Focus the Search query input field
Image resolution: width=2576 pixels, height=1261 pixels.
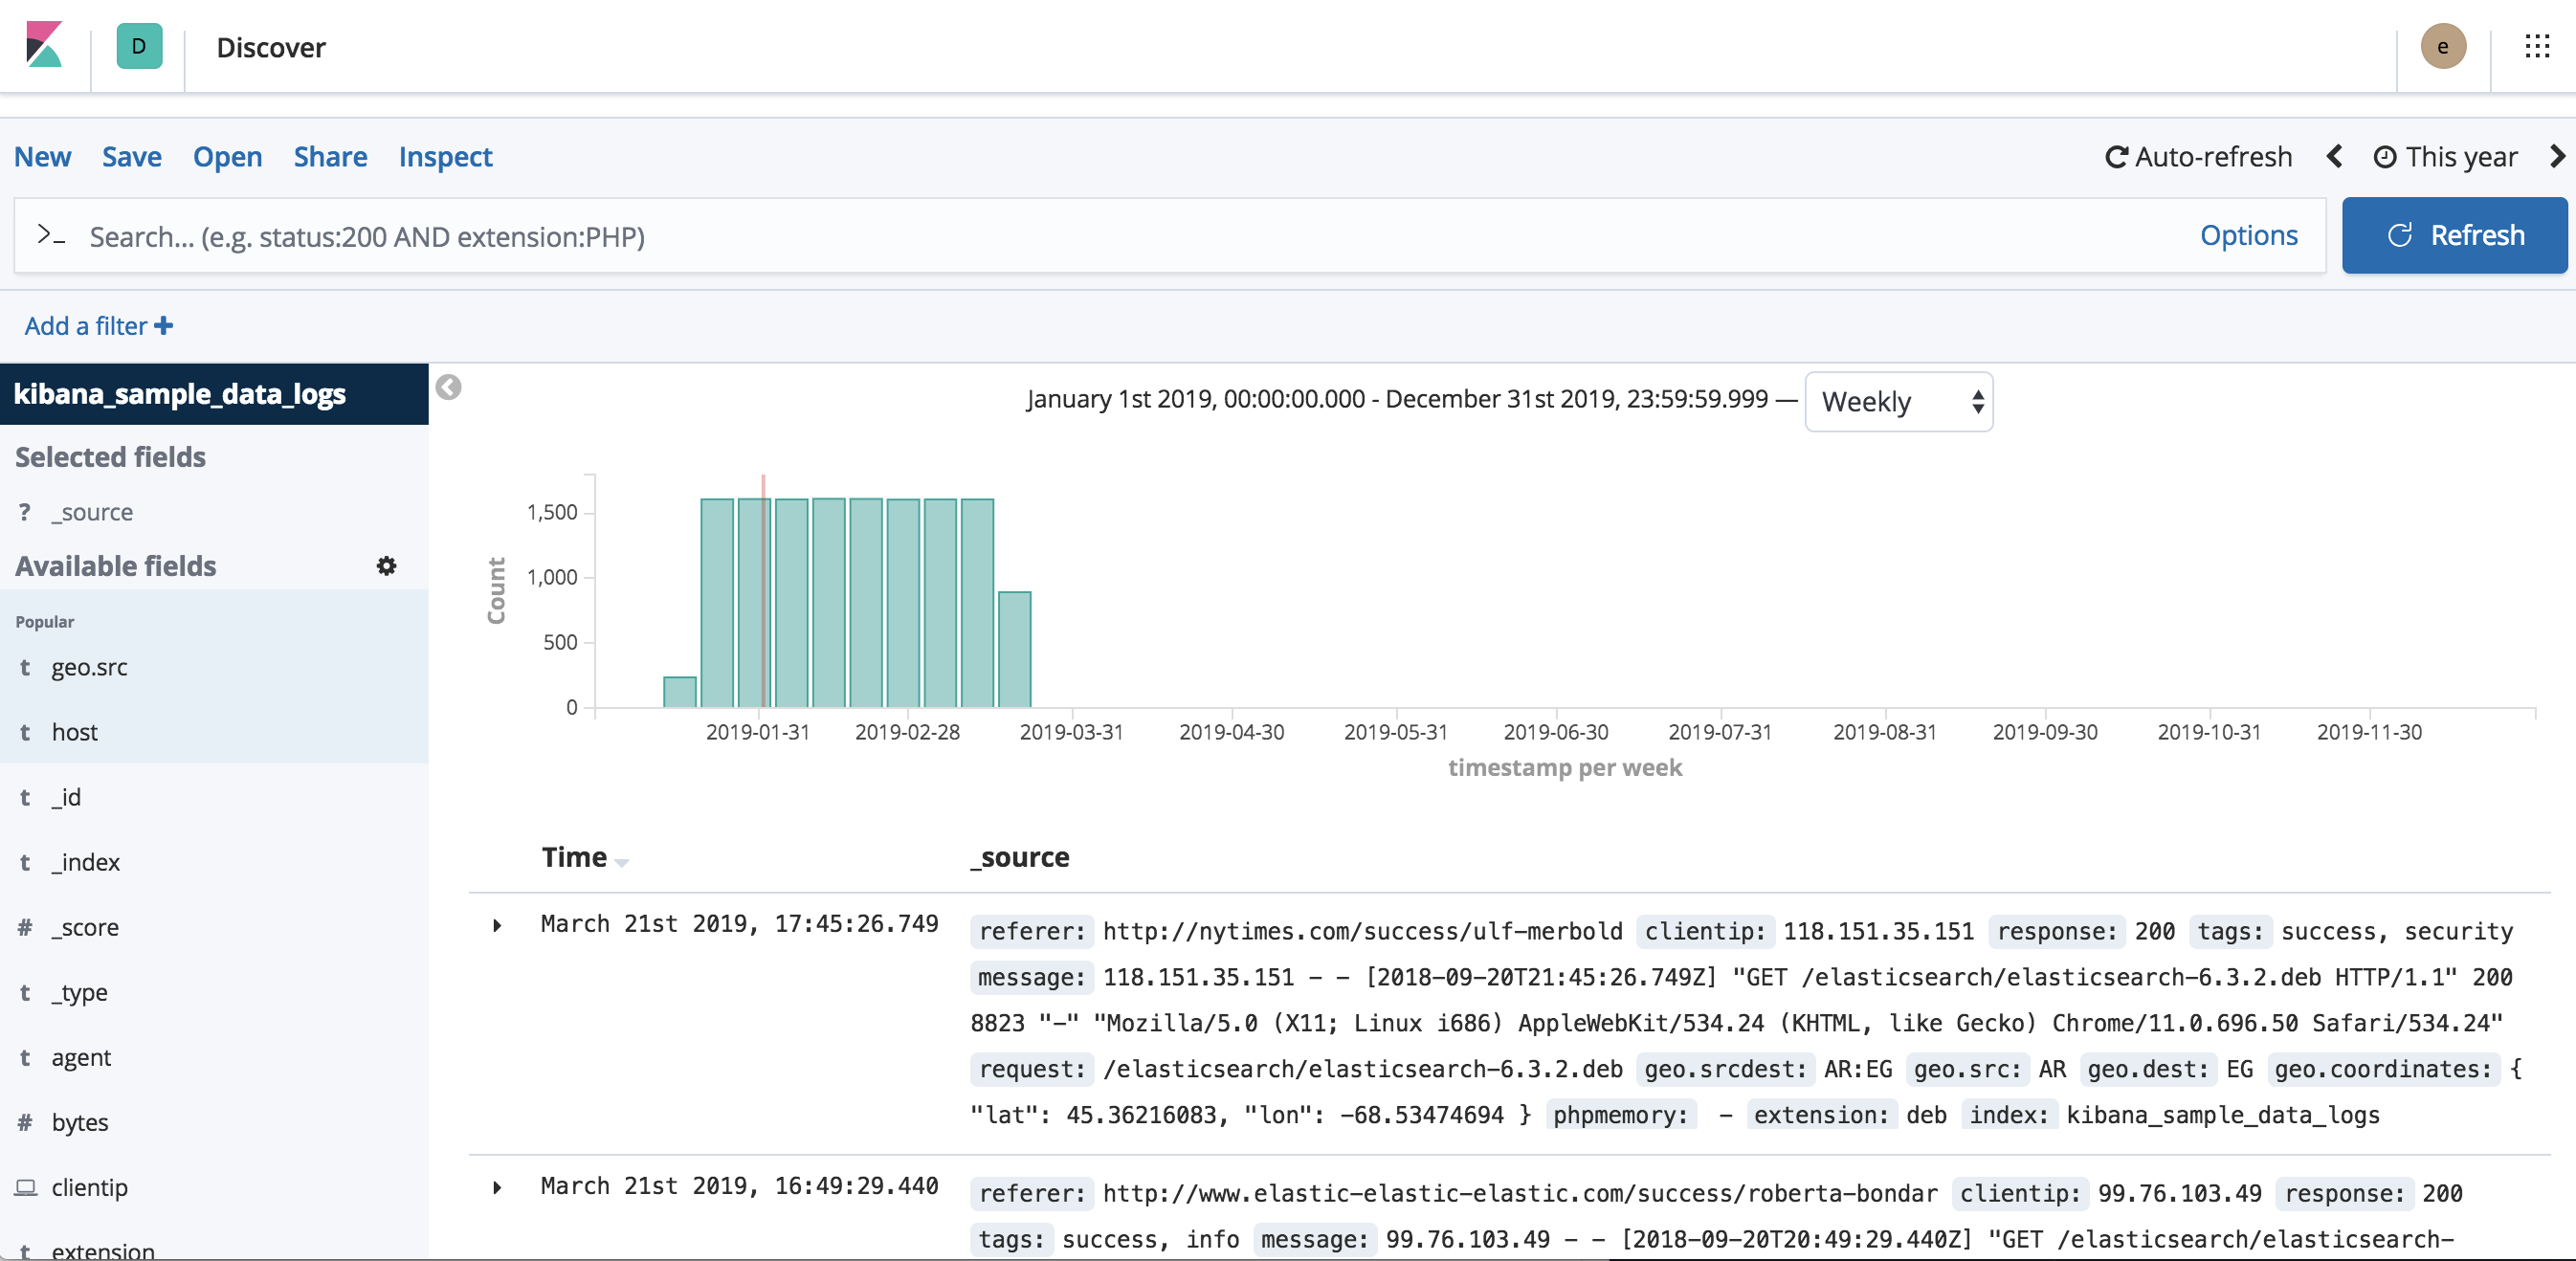(1100, 237)
